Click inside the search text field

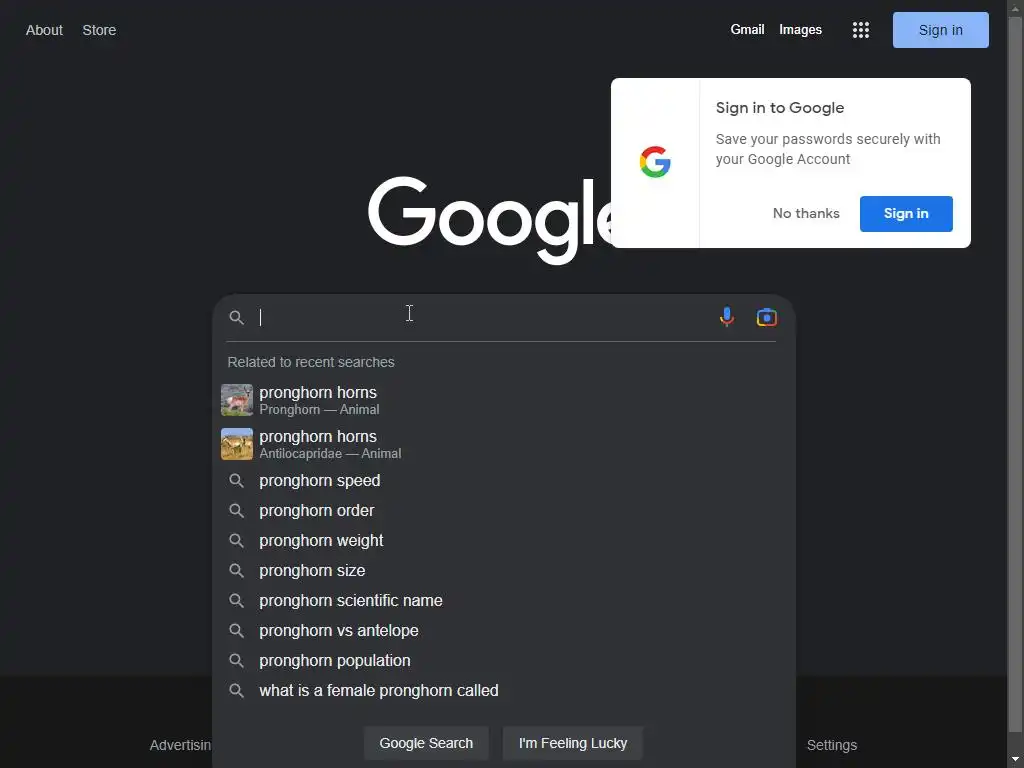click(485, 317)
